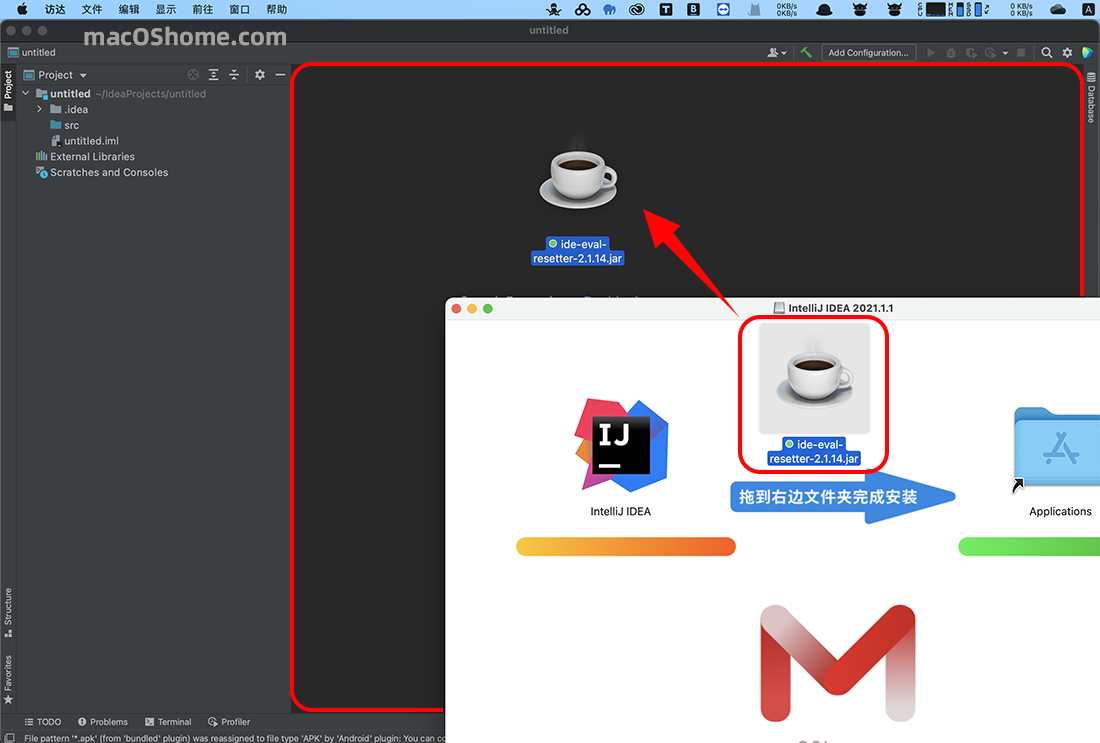The height and width of the screenshot is (743, 1100).
Task: Click the Build Project hammer icon
Action: click(x=806, y=53)
